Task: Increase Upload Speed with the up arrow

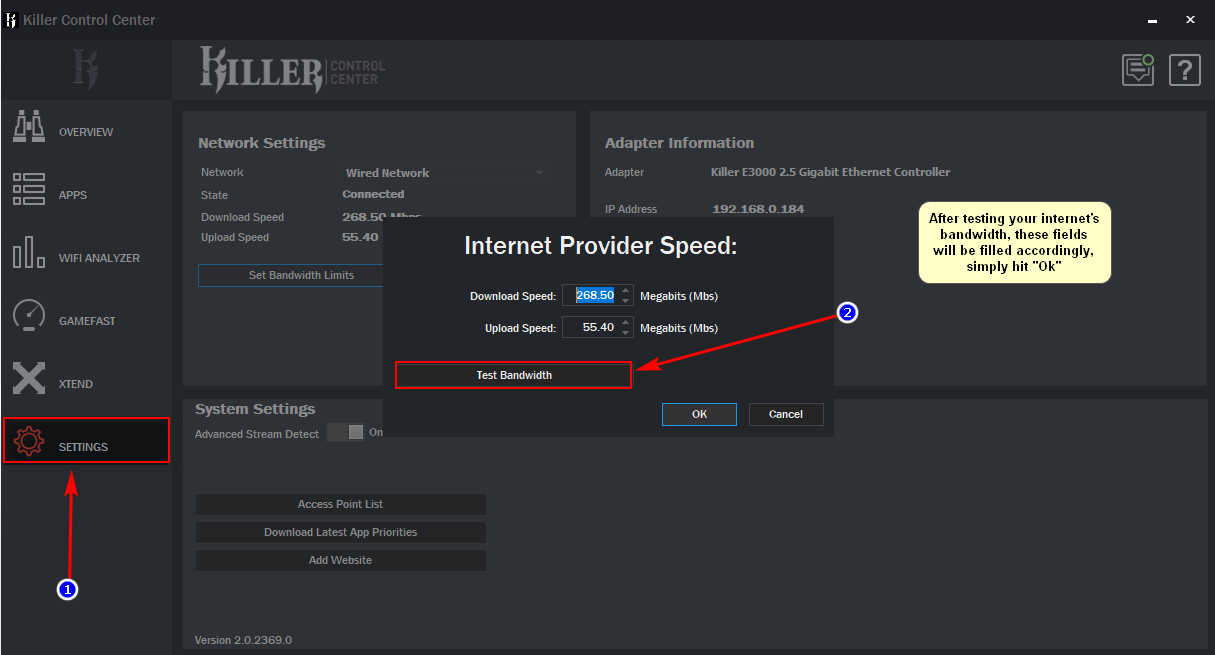Action: (x=626, y=322)
